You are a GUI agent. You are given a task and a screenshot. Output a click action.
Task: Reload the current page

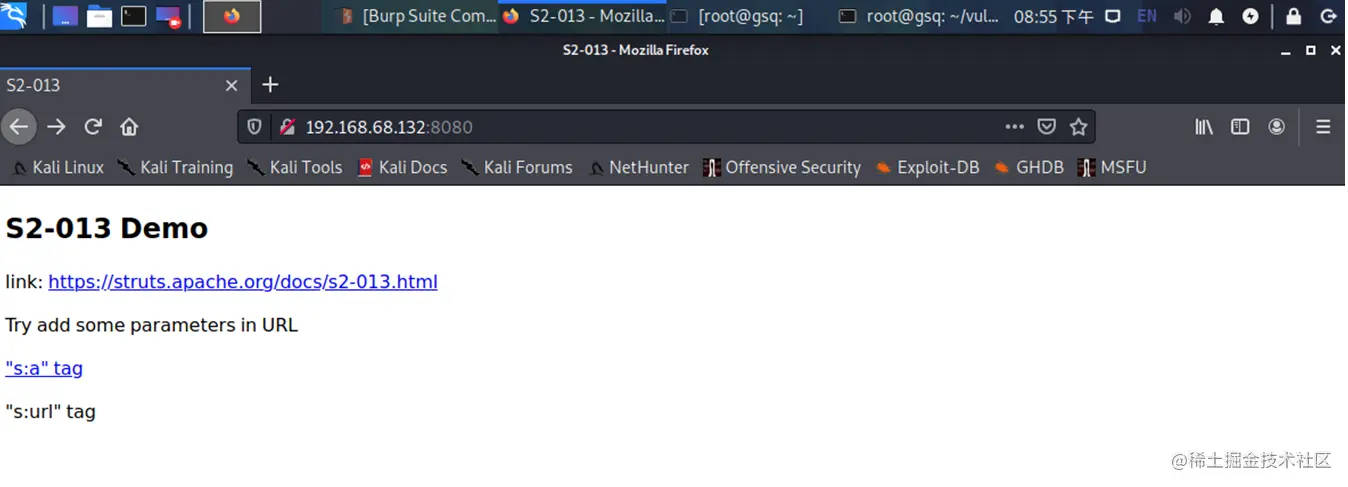93,127
